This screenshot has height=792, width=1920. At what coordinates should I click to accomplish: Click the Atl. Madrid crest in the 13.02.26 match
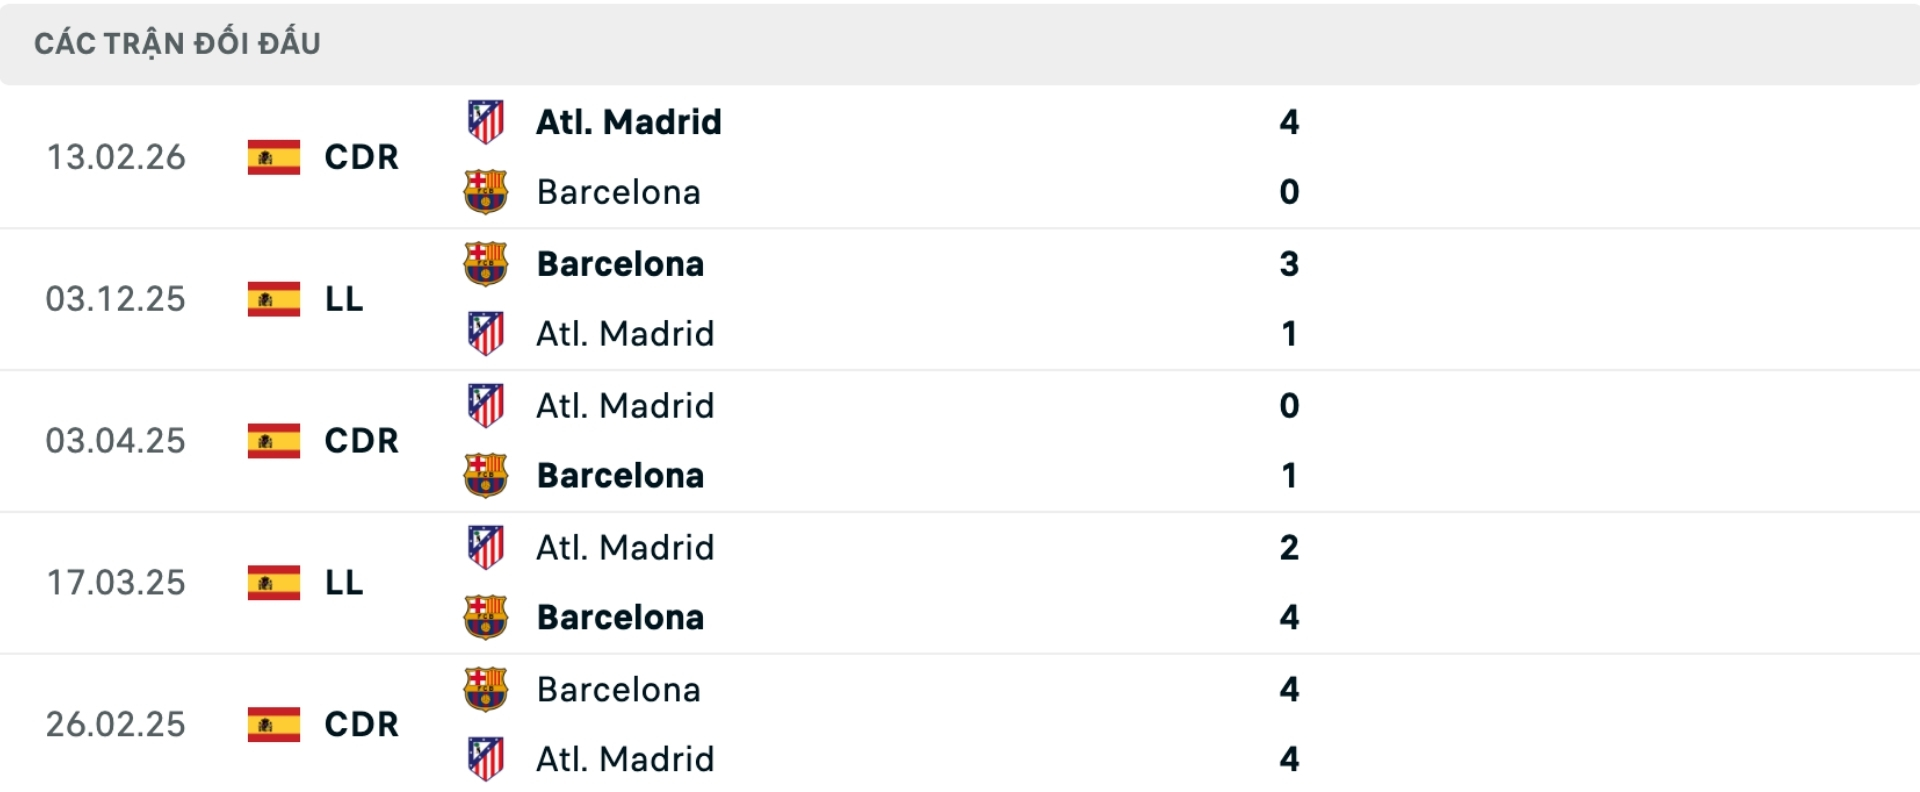tap(486, 121)
